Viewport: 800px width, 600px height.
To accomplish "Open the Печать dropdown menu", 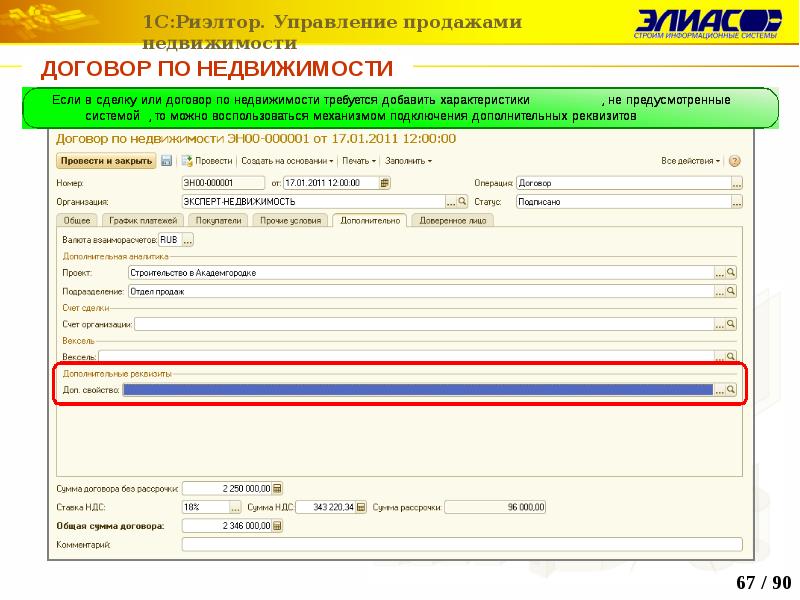I will (359, 160).
